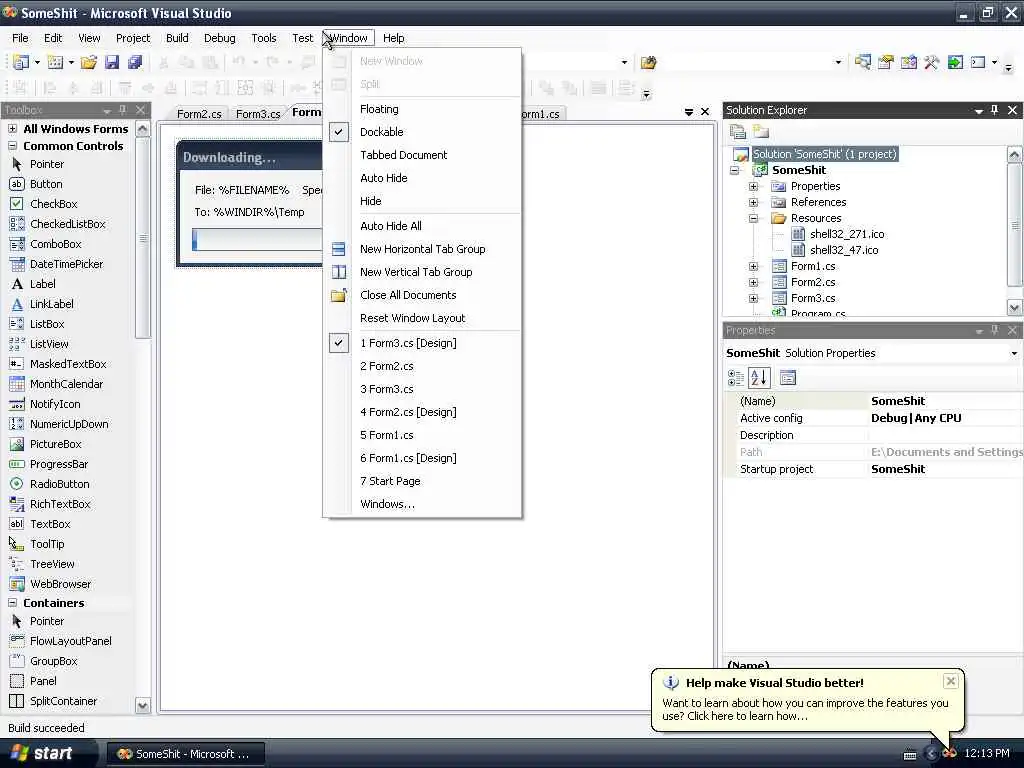Click the Object Browser toolbar icon
This screenshot has width=1024, height=768.
[x=908, y=63]
